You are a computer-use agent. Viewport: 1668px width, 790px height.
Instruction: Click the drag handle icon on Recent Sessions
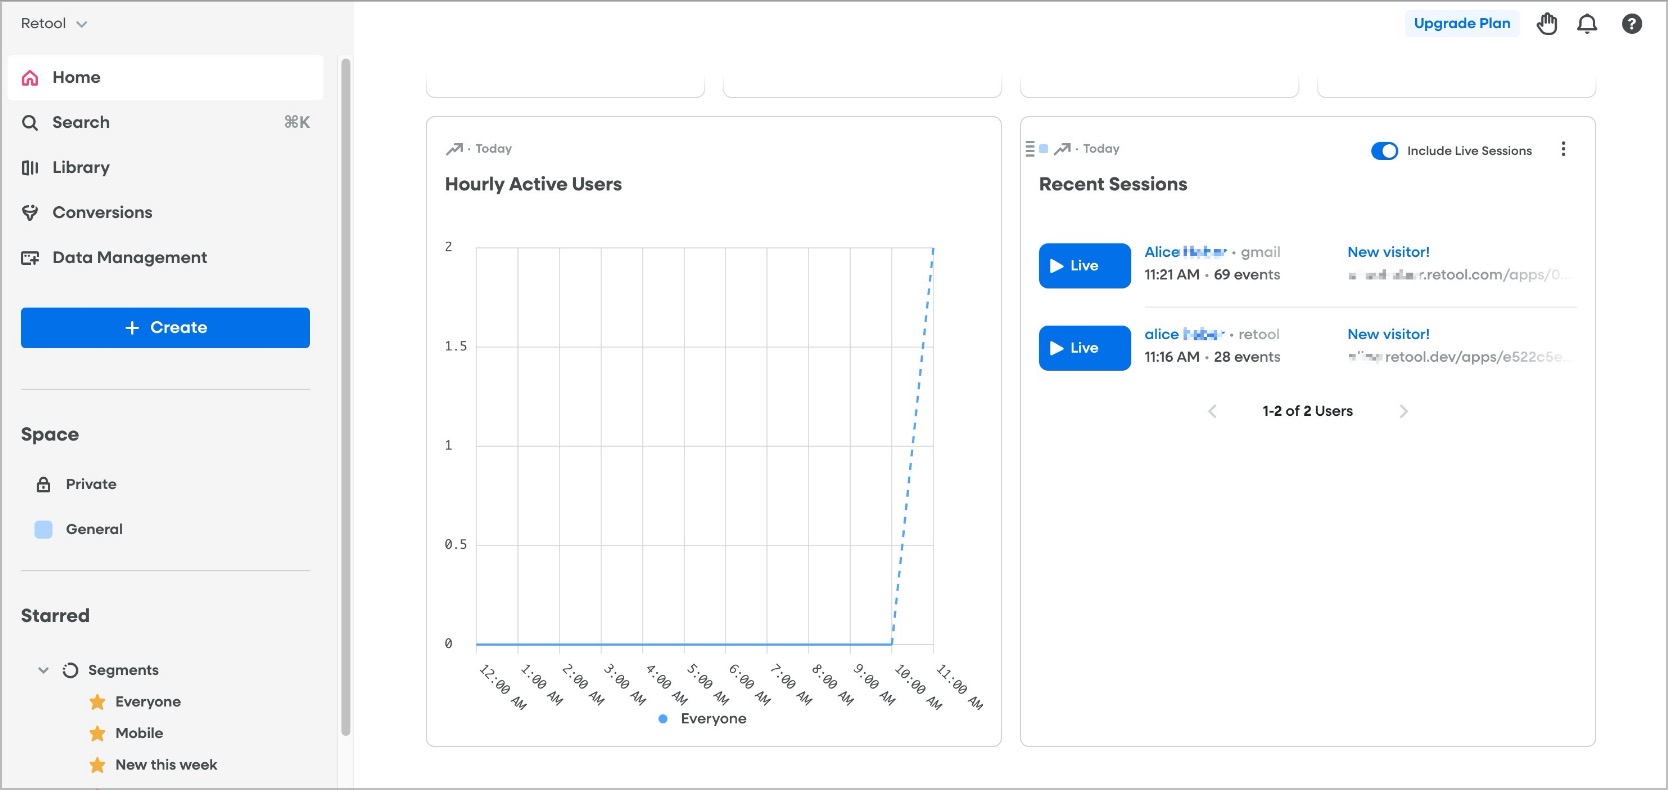pyautogui.click(x=1030, y=149)
